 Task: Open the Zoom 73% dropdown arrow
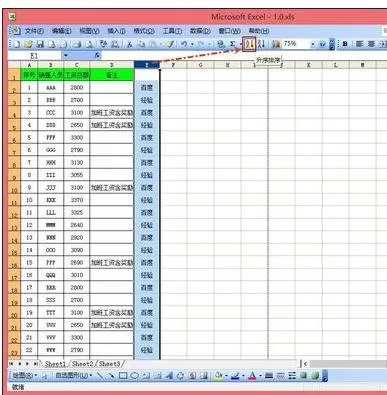tap(313, 44)
